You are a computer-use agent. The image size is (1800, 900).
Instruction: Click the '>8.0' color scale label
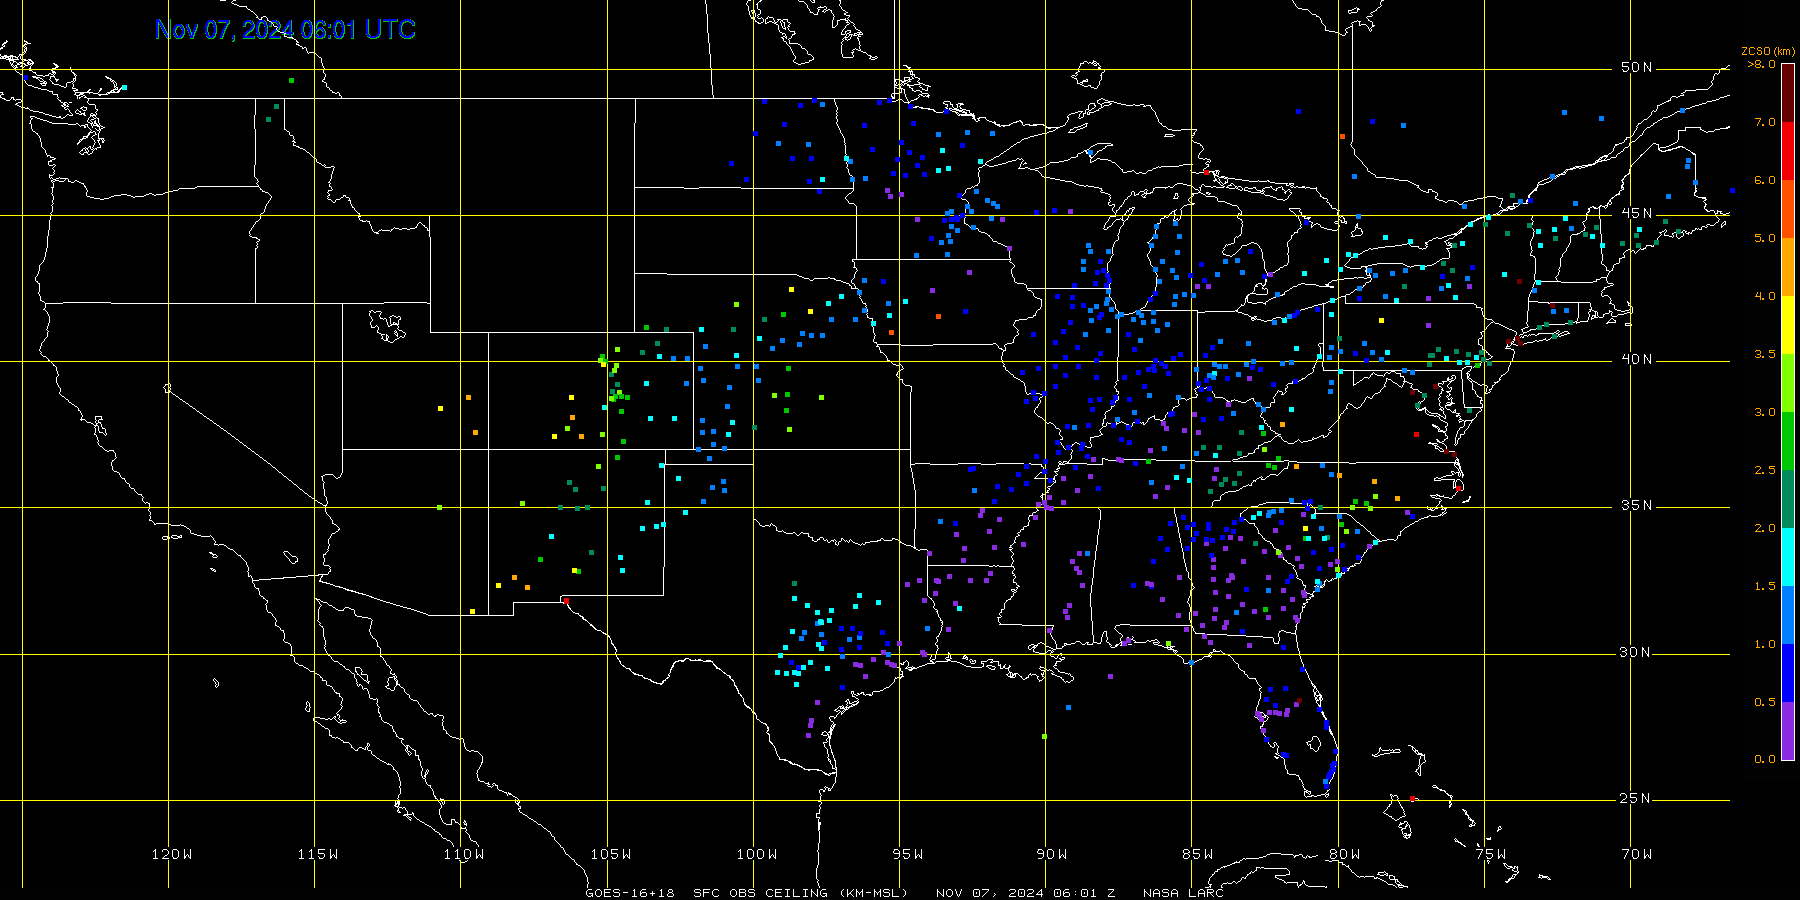[x=1762, y=64]
